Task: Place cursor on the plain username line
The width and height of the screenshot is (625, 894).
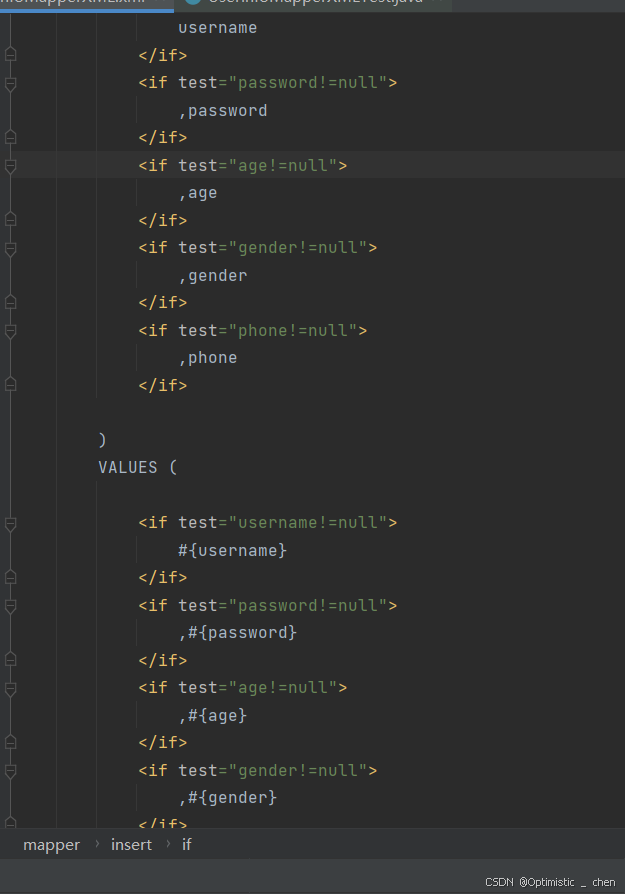Action: (217, 28)
